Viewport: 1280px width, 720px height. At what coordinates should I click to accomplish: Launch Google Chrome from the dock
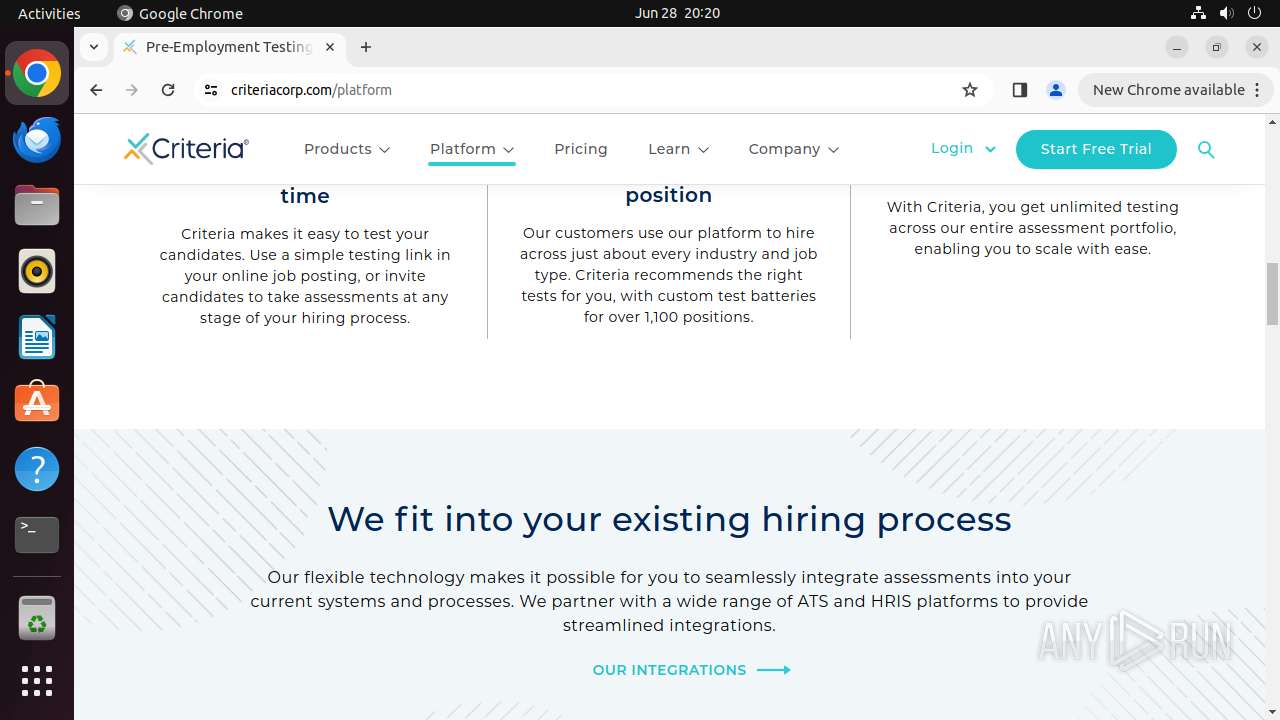37,73
